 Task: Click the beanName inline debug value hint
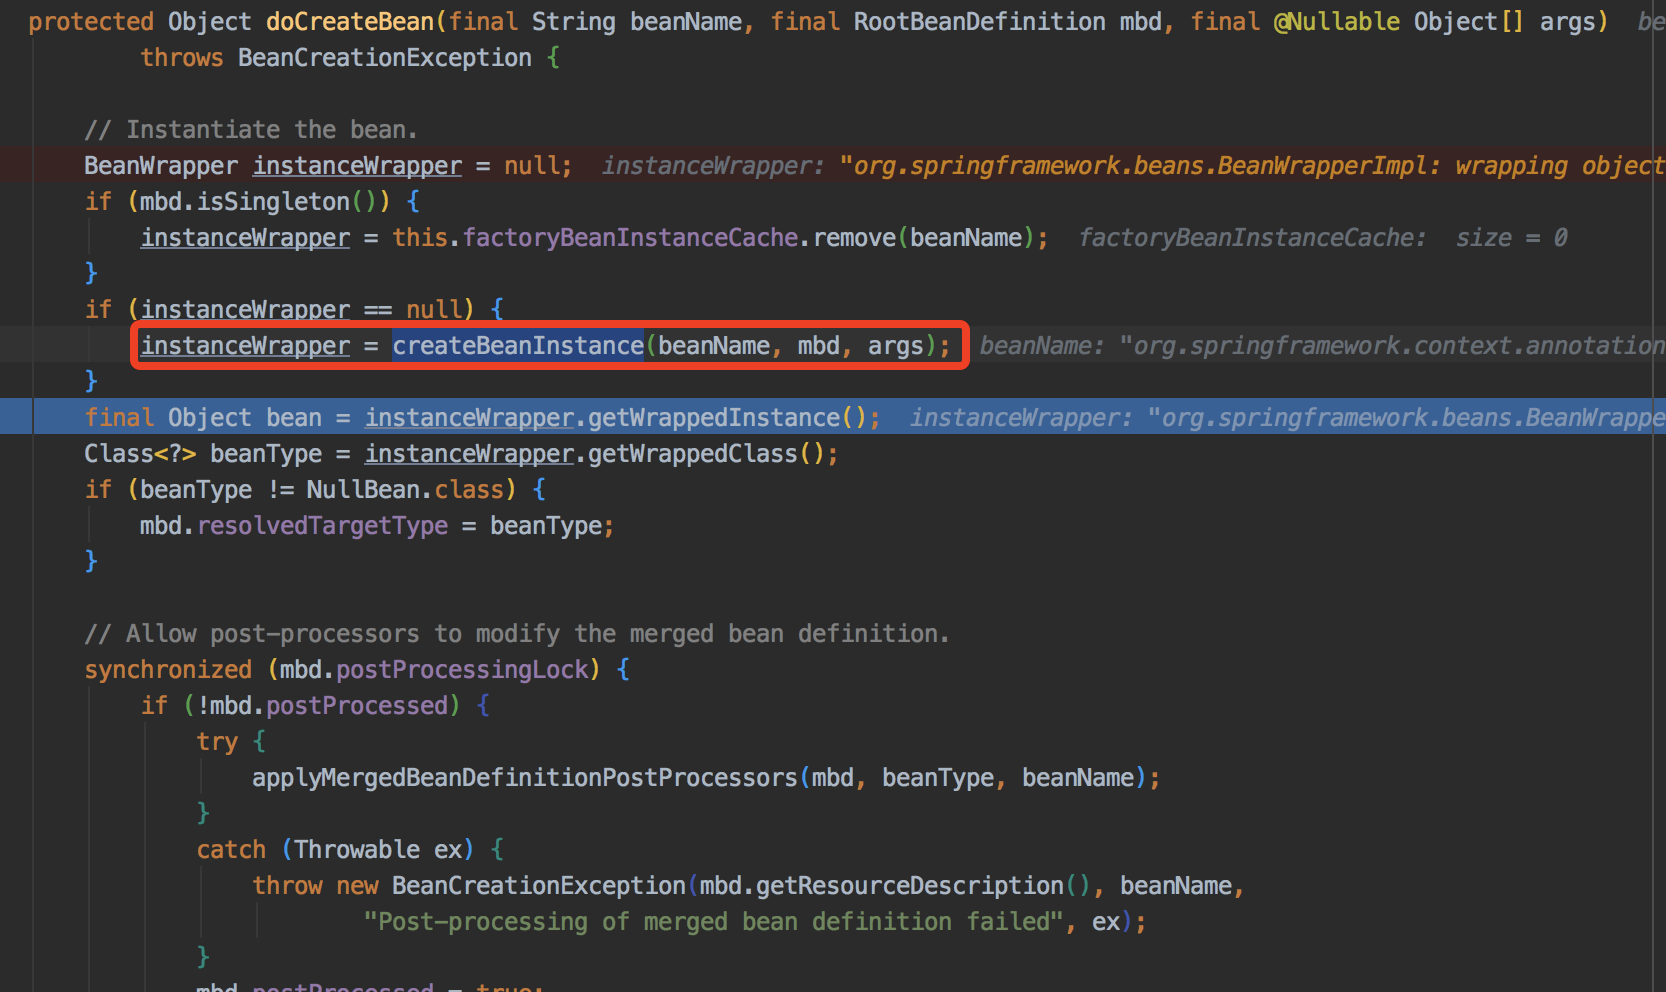pos(1322,346)
